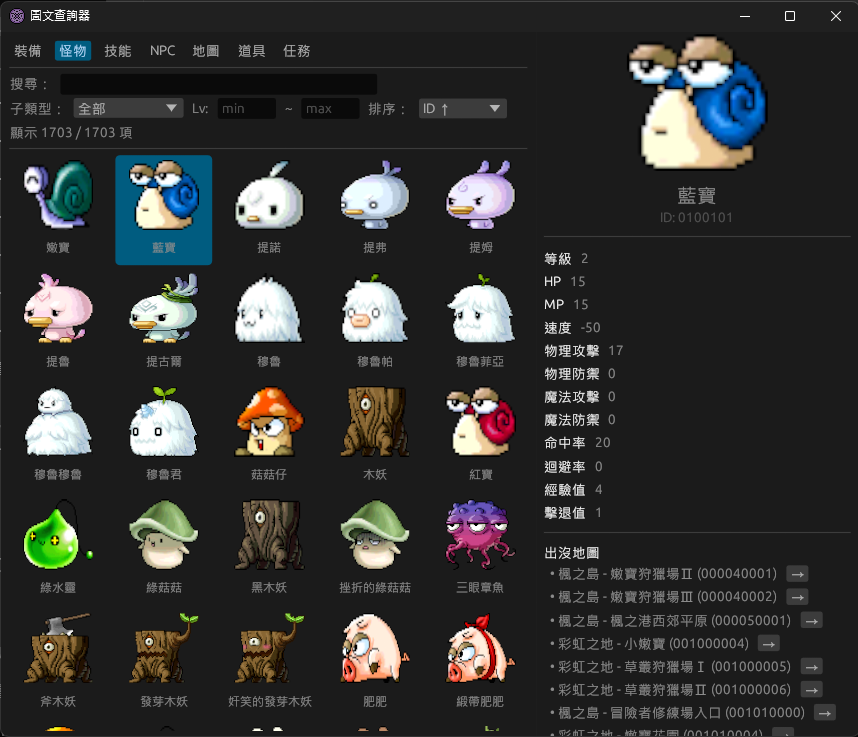Click the MP 15 stat row
Viewport: 858px width, 737px height.
point(566,304)
